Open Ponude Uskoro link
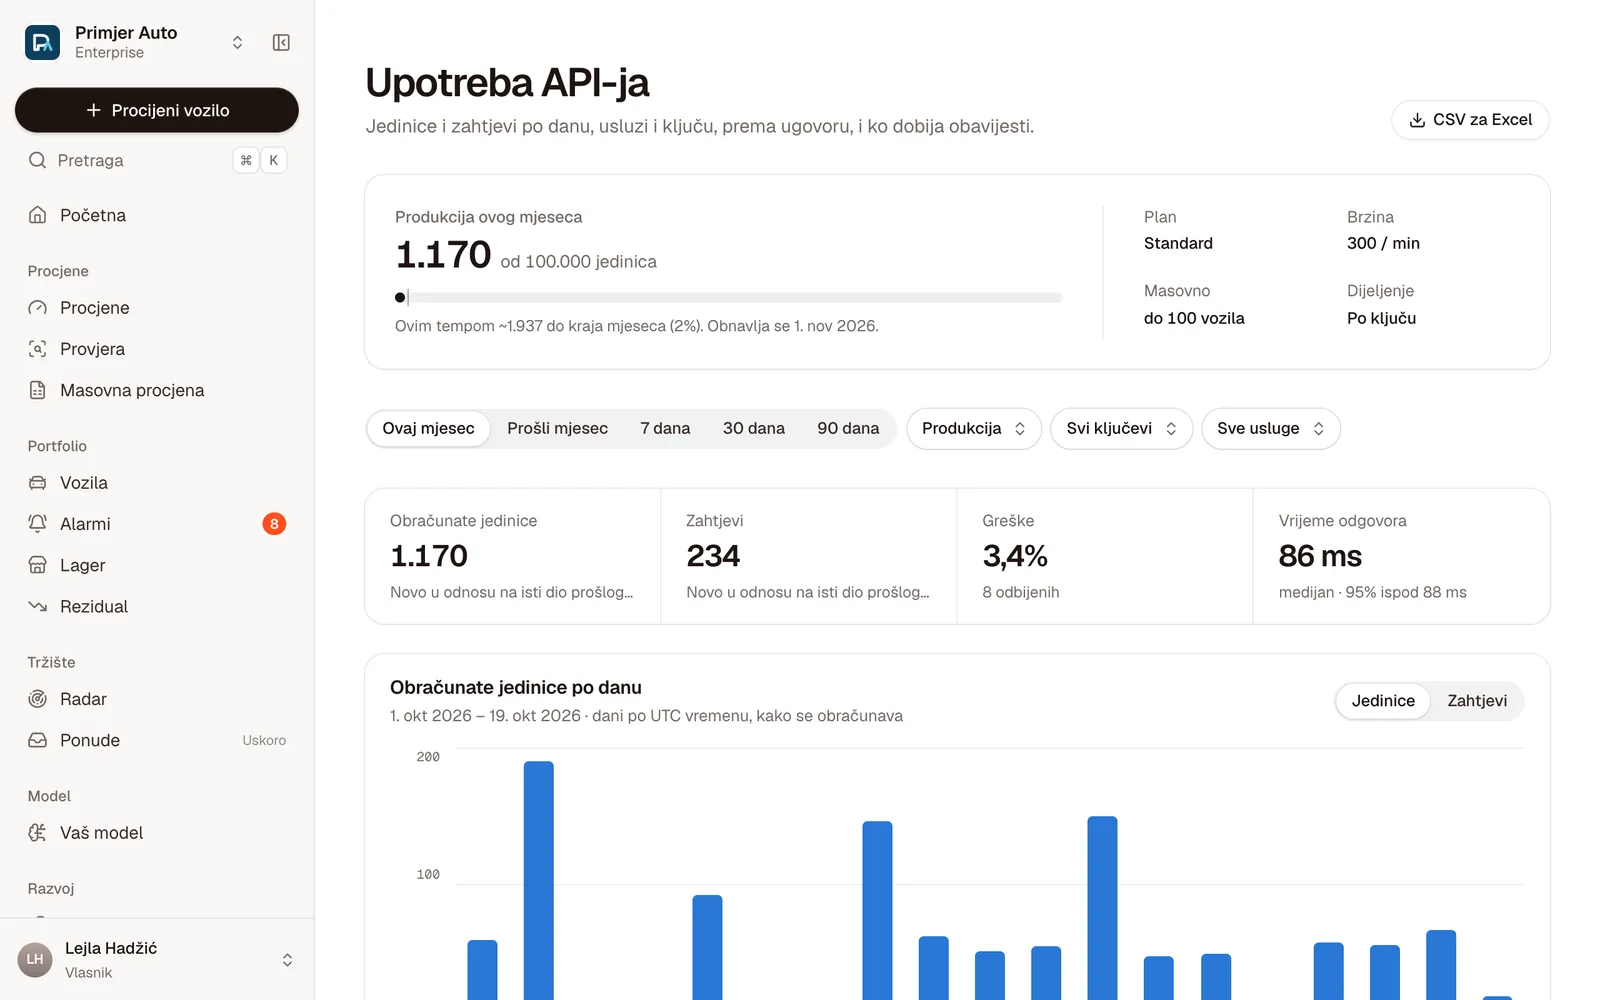The image size is (1600, 1000). [157, 740]
